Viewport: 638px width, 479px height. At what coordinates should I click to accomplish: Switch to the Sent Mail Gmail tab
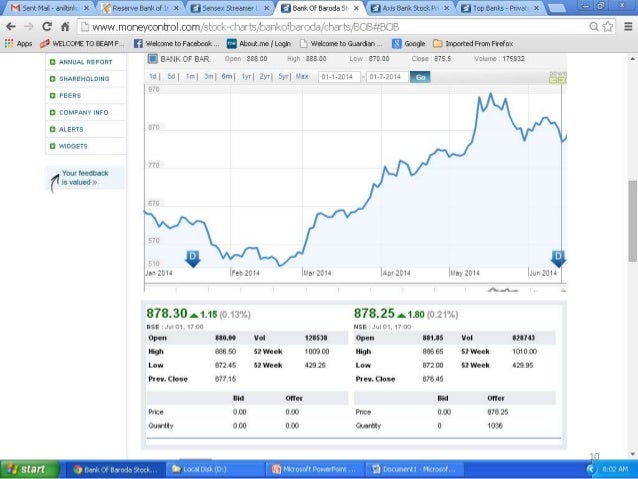click(x=49, y=8)
